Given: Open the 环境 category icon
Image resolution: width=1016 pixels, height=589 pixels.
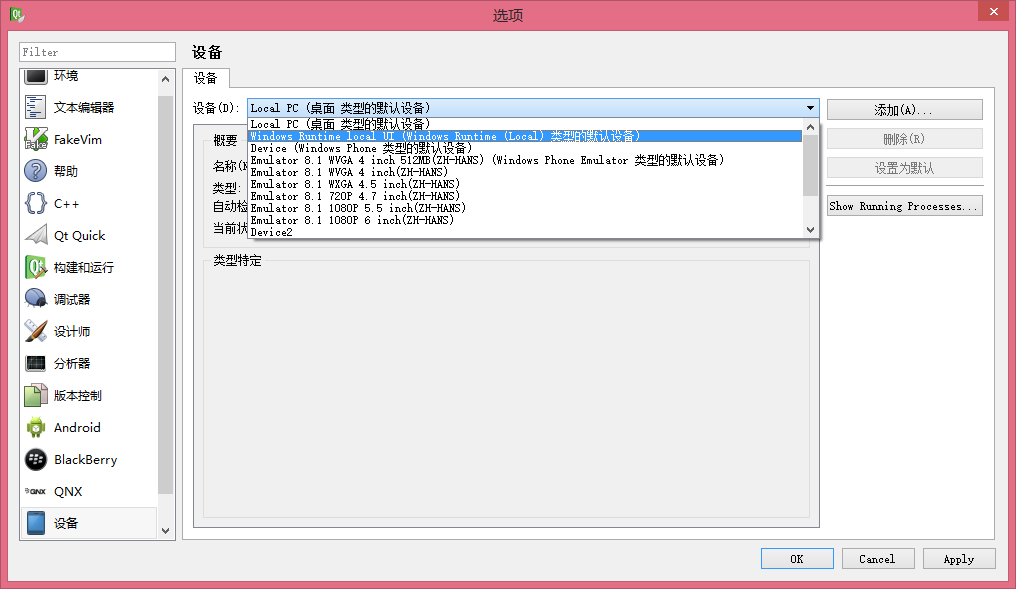Looking at the screenshot, I should coord(36,76).
